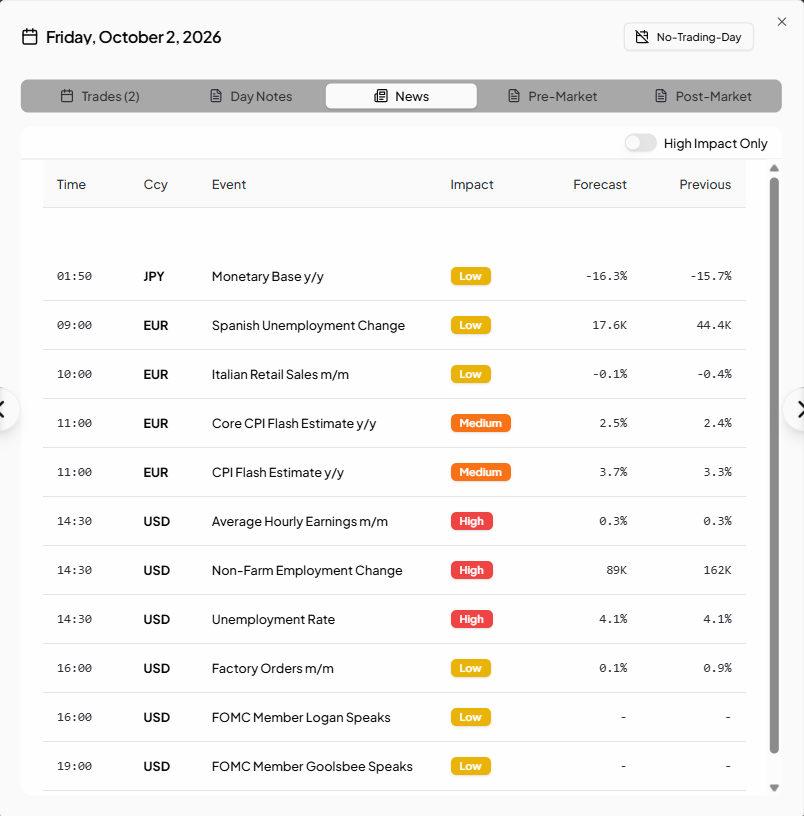Click the JPY currency cell
Screen dimensions: 804x816
(x=154, y=276)
